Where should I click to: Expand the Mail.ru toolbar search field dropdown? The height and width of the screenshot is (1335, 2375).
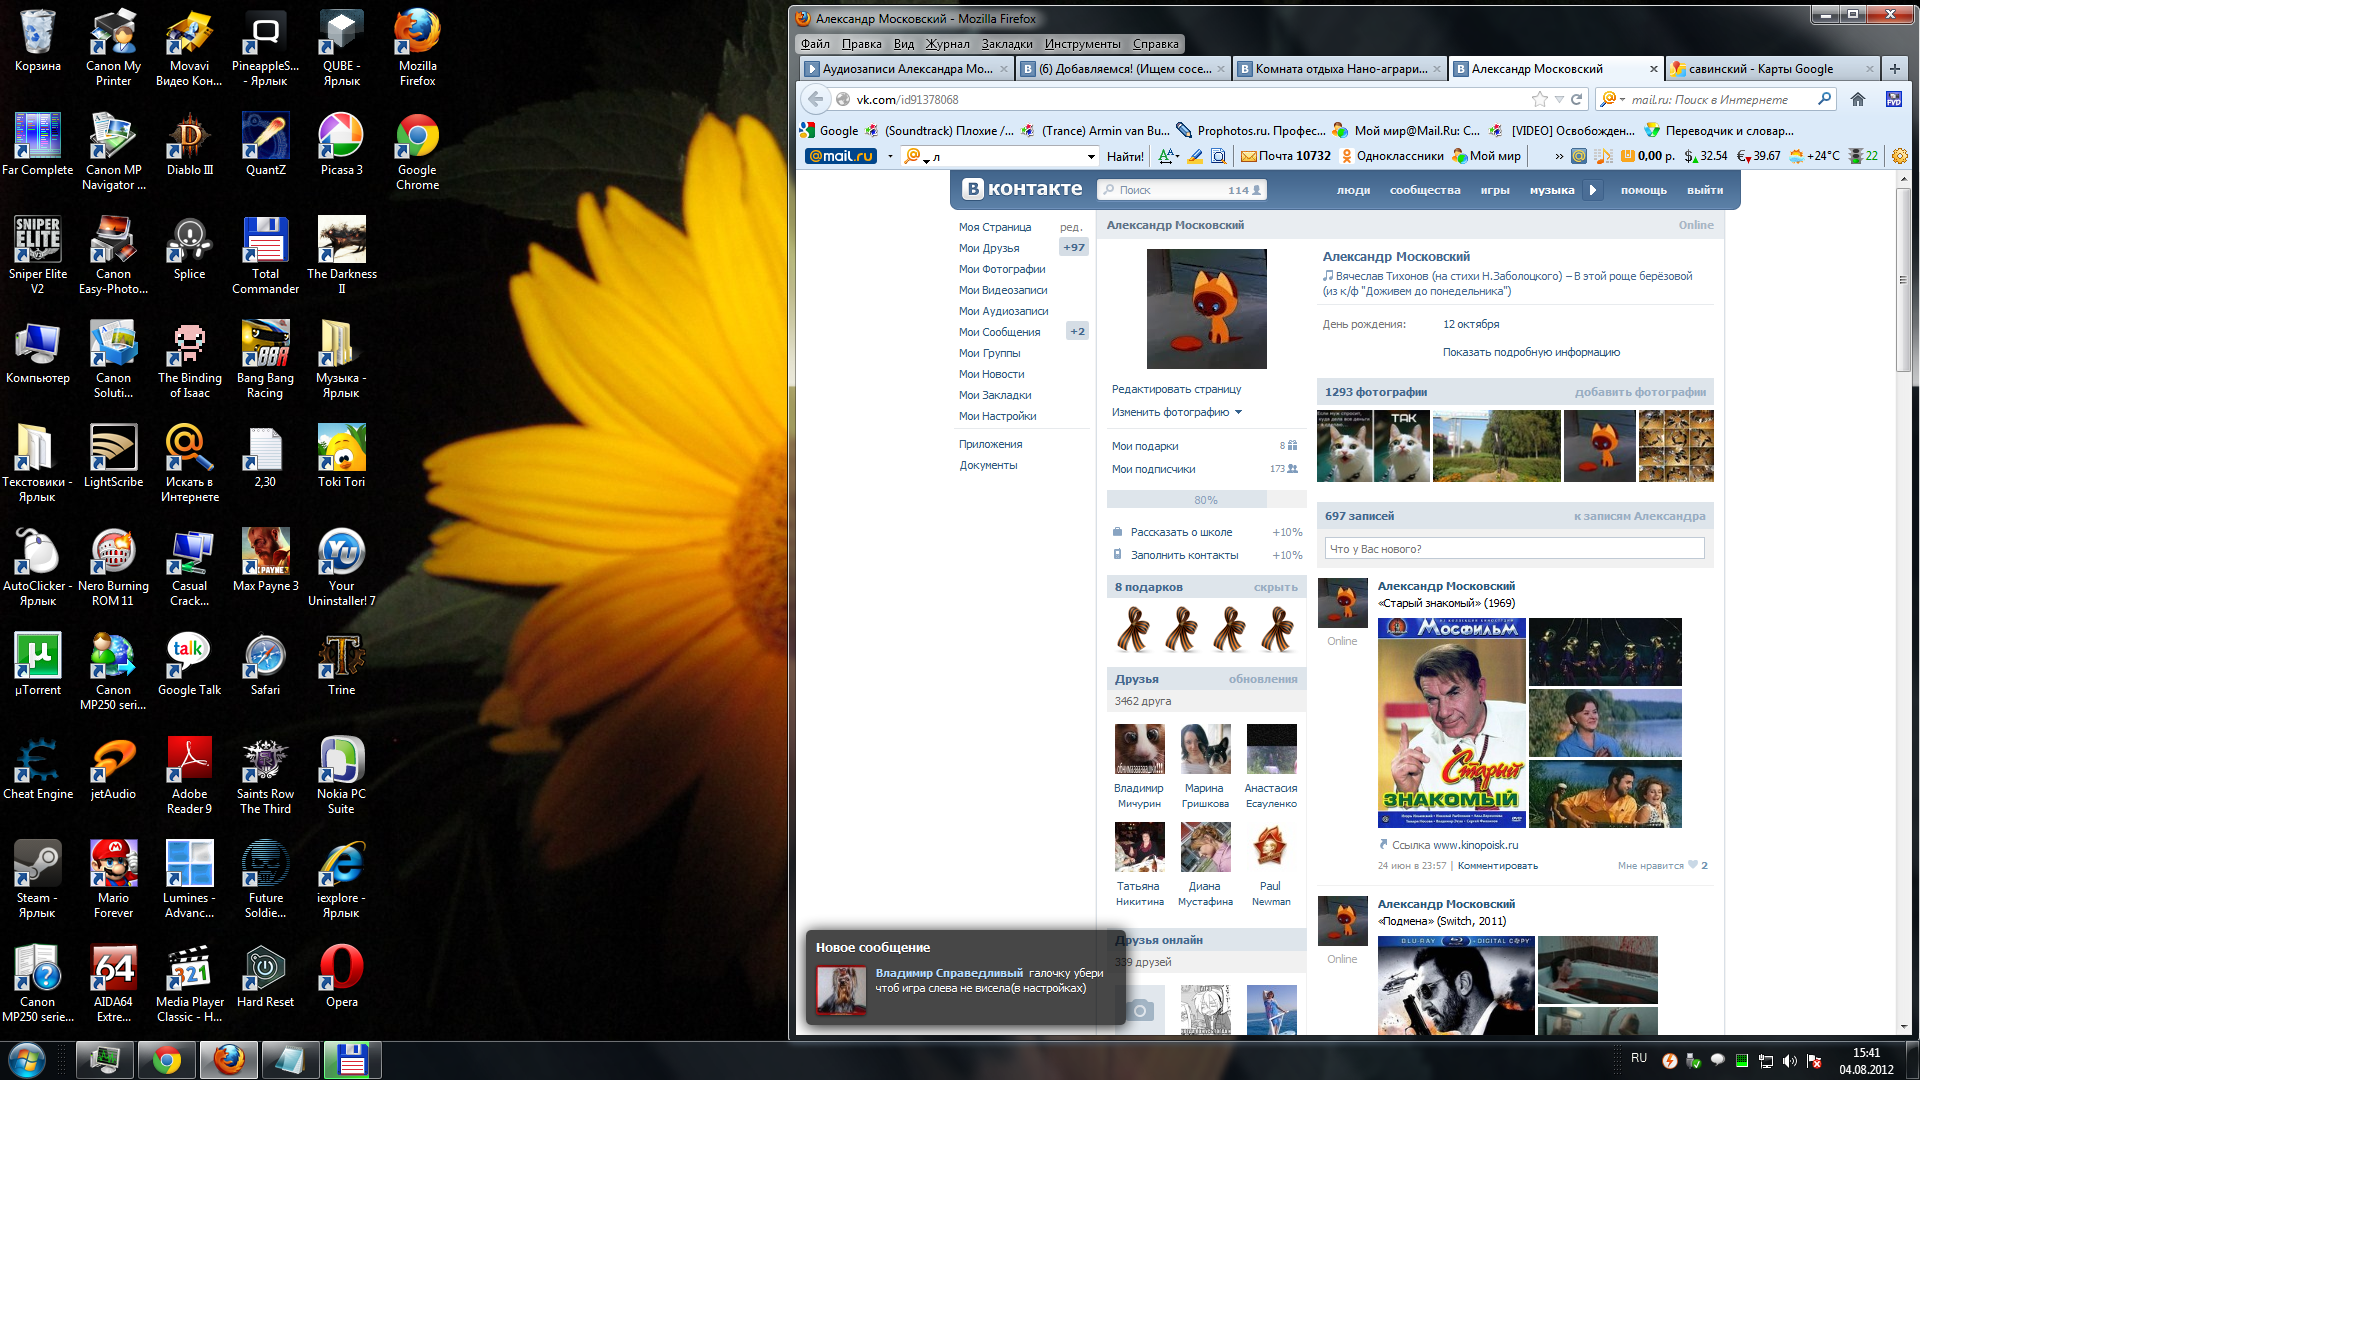pos(1091,156)
